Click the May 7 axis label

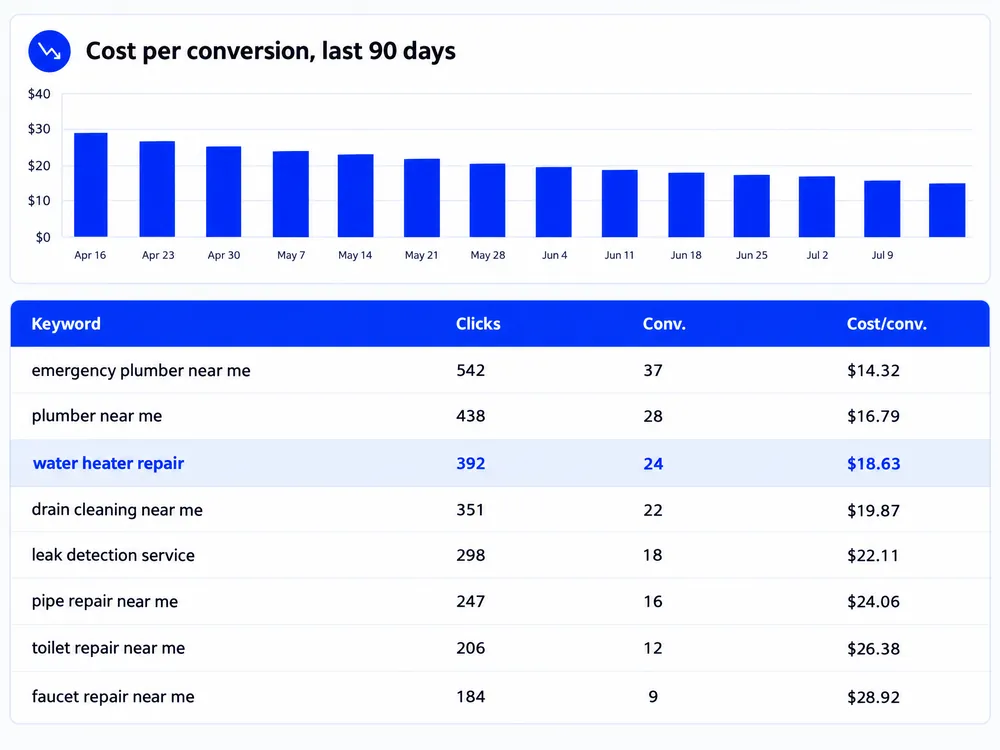click(x=291, y=255)
